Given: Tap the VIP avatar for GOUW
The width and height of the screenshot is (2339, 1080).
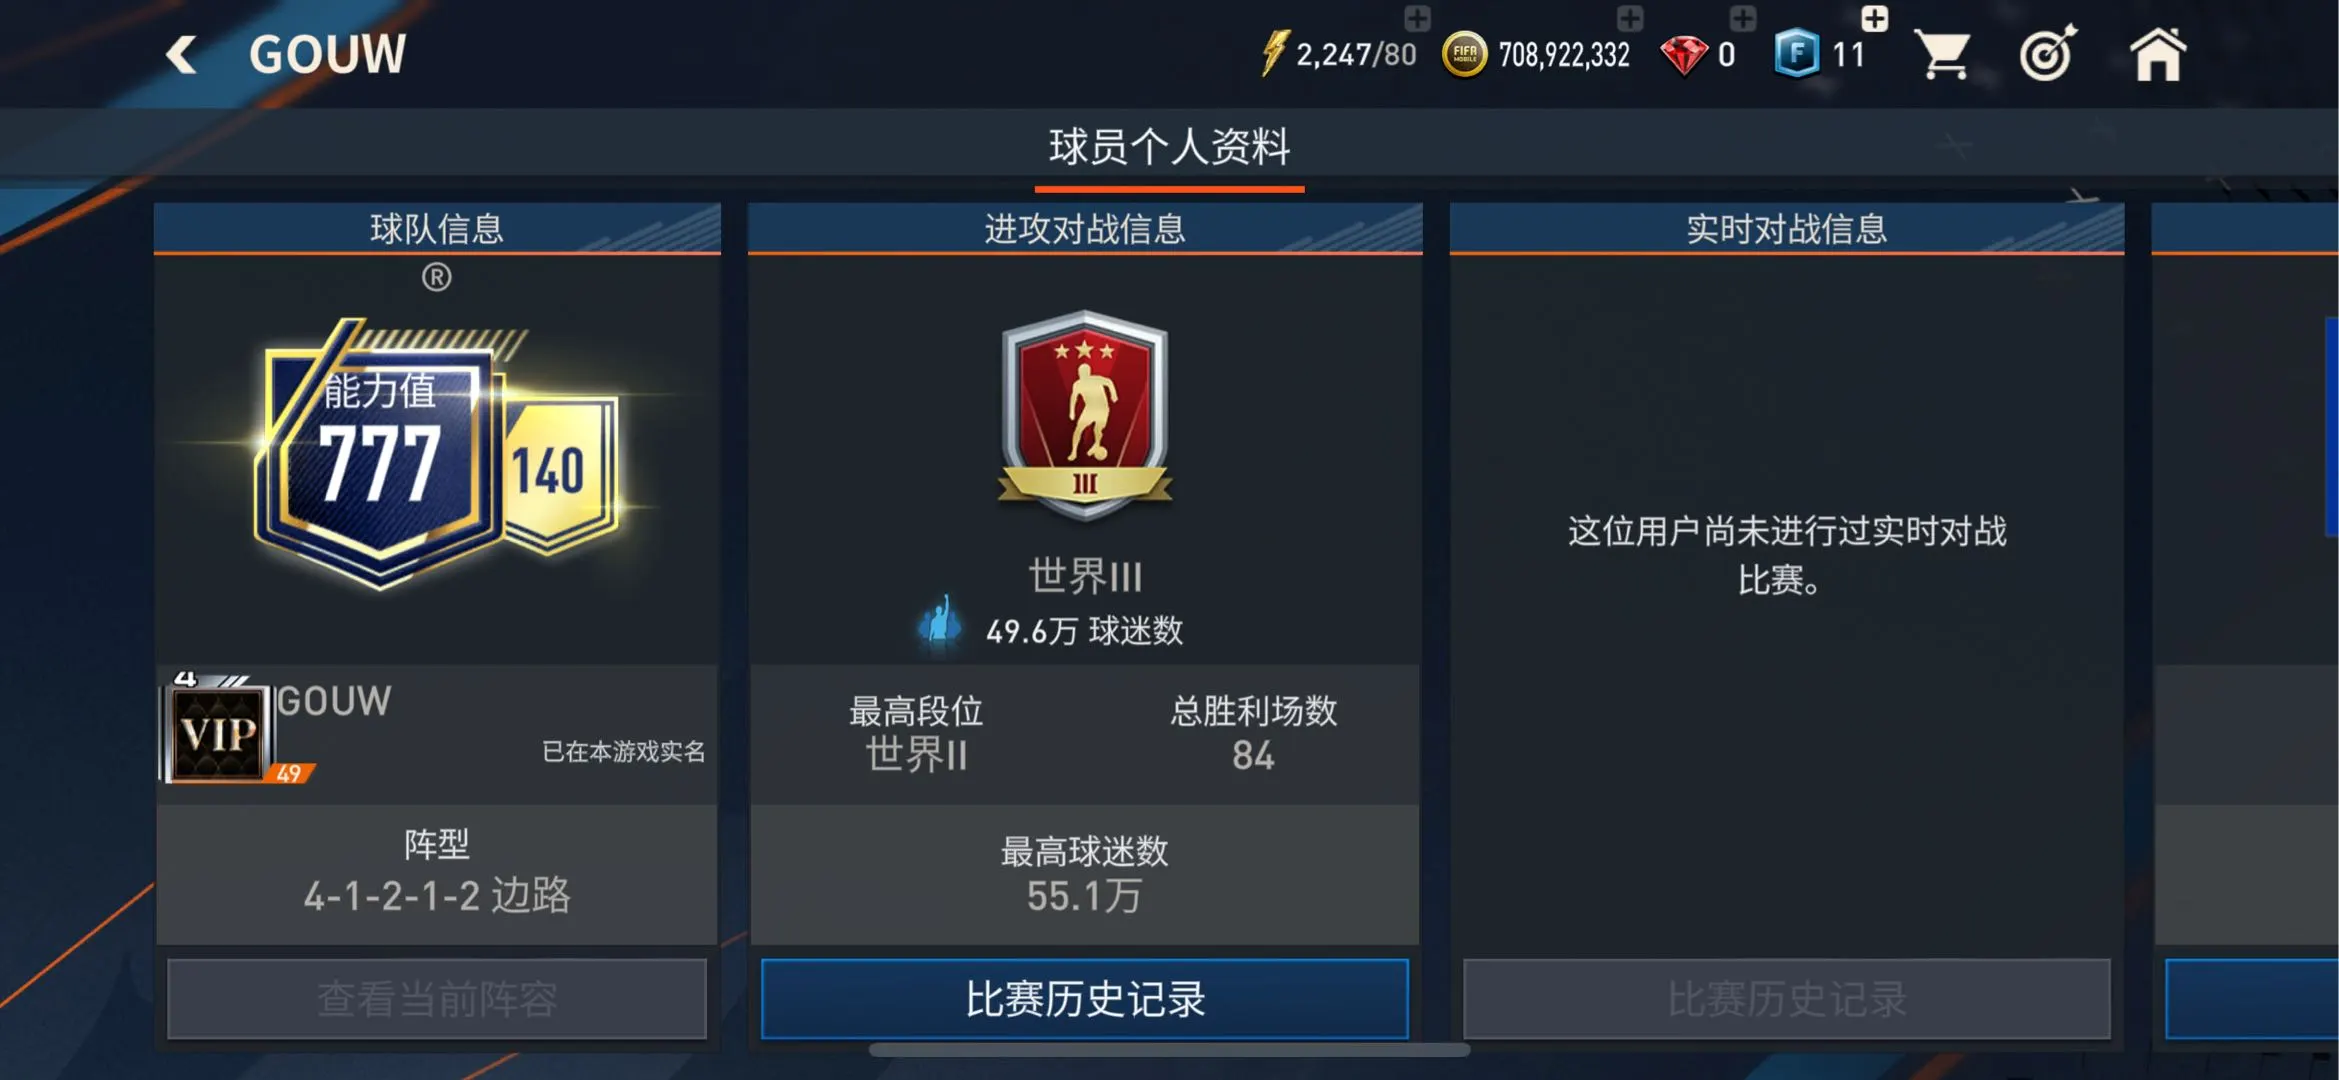Looking at the screenshot, I should [218, 733].
